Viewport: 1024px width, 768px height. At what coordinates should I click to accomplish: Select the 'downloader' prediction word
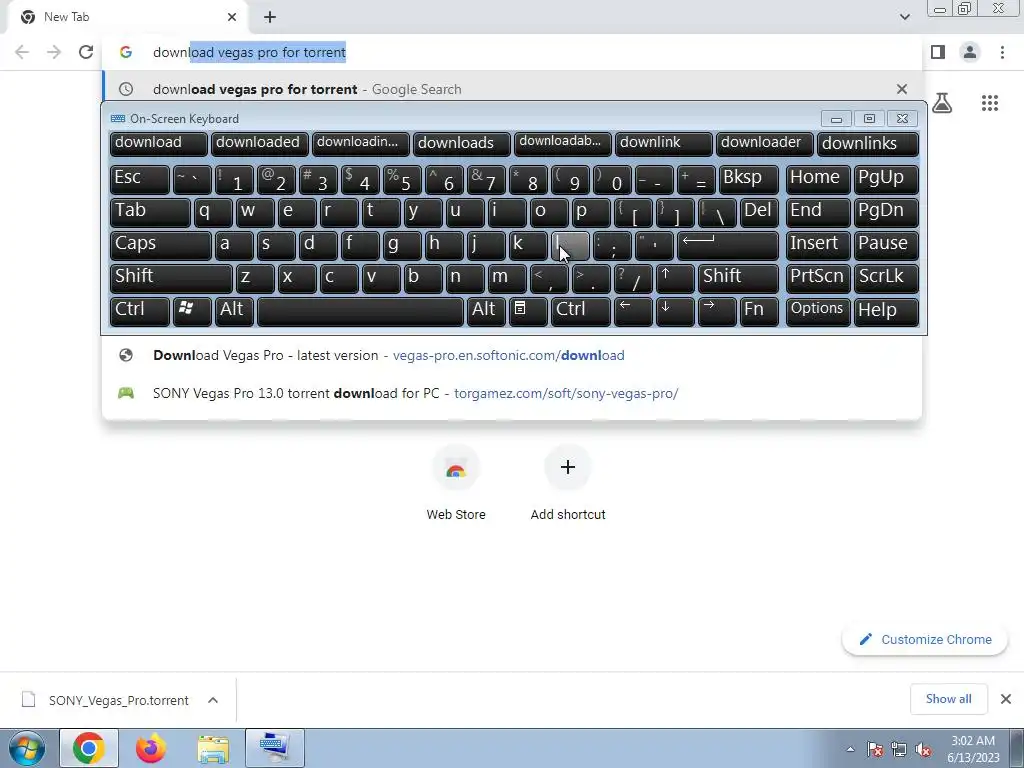point(765,144)
